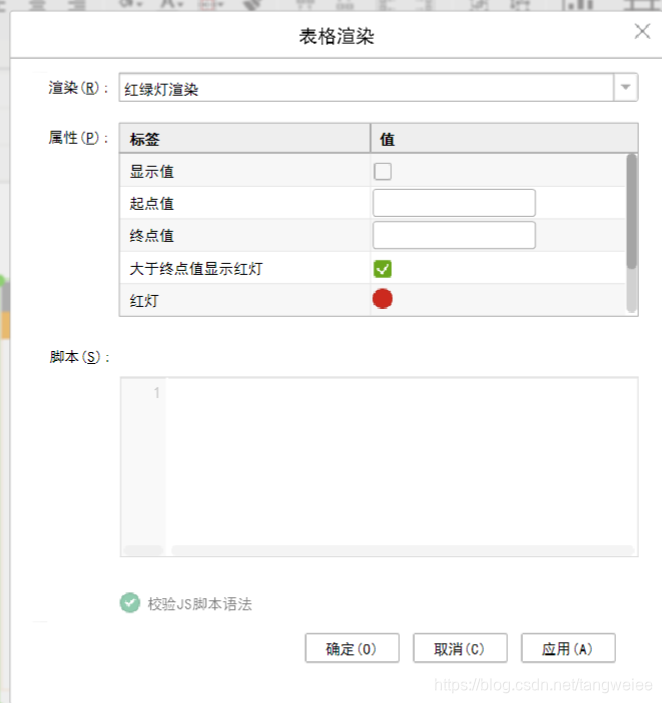This screenshot has height=703, width=662.
Task: Click the script editor horizontal scrollbar
Action: (402, 550)
